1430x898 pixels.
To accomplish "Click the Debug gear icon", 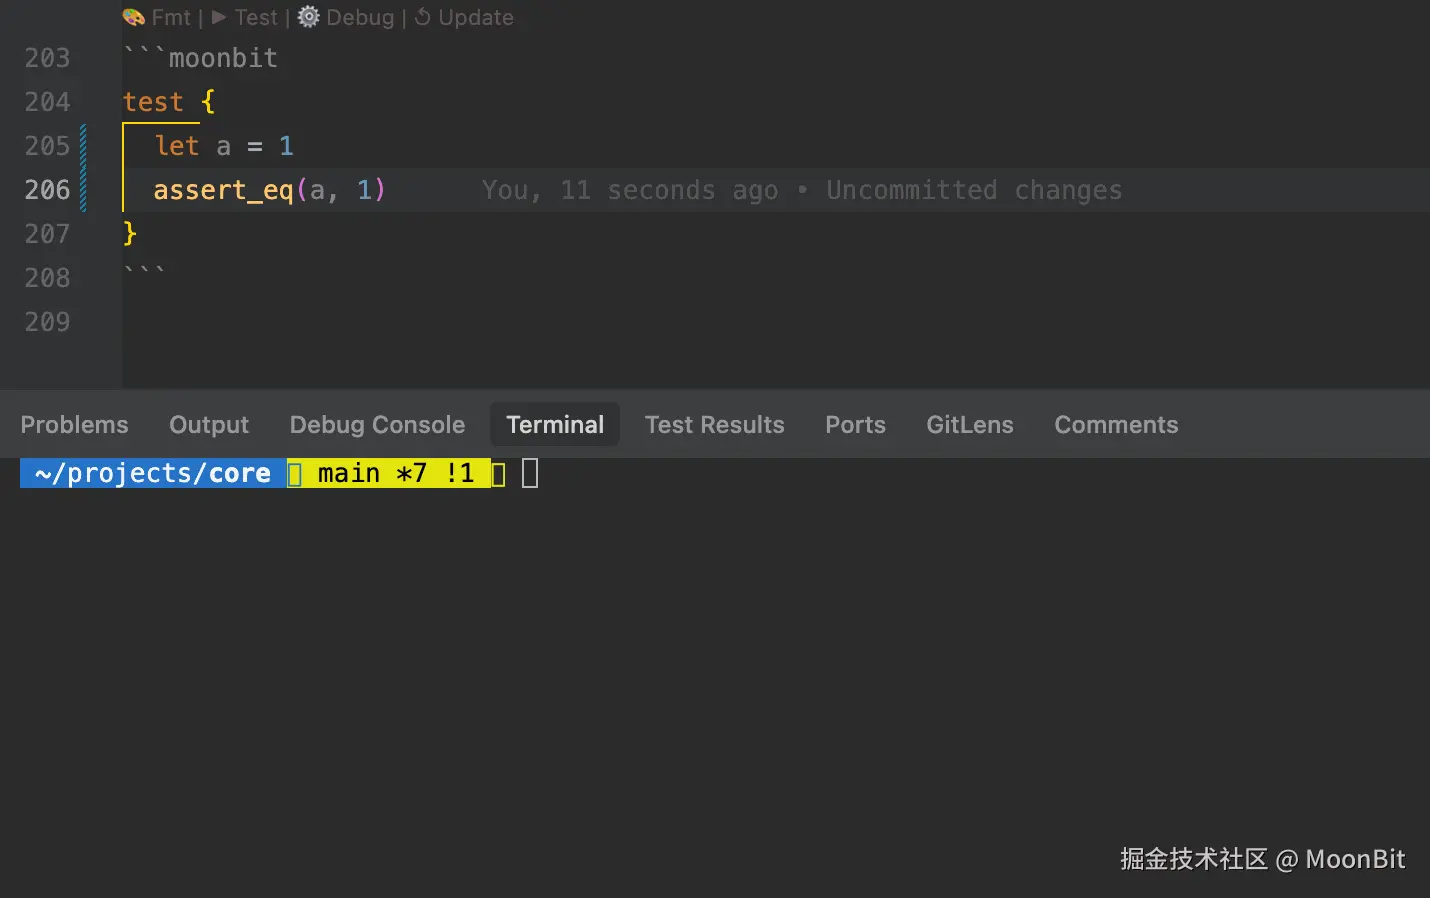I will [x=309, y=17].
